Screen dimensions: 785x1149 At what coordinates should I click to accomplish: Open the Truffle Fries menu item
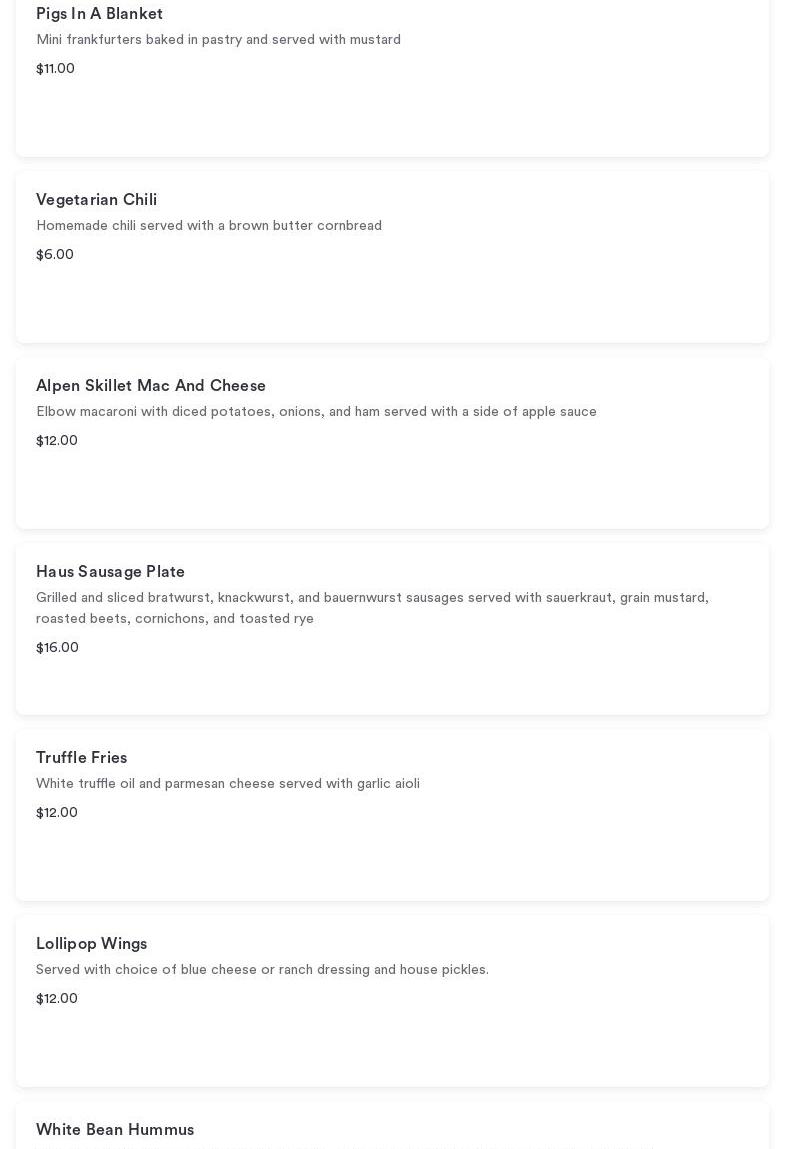pos(81,758)
